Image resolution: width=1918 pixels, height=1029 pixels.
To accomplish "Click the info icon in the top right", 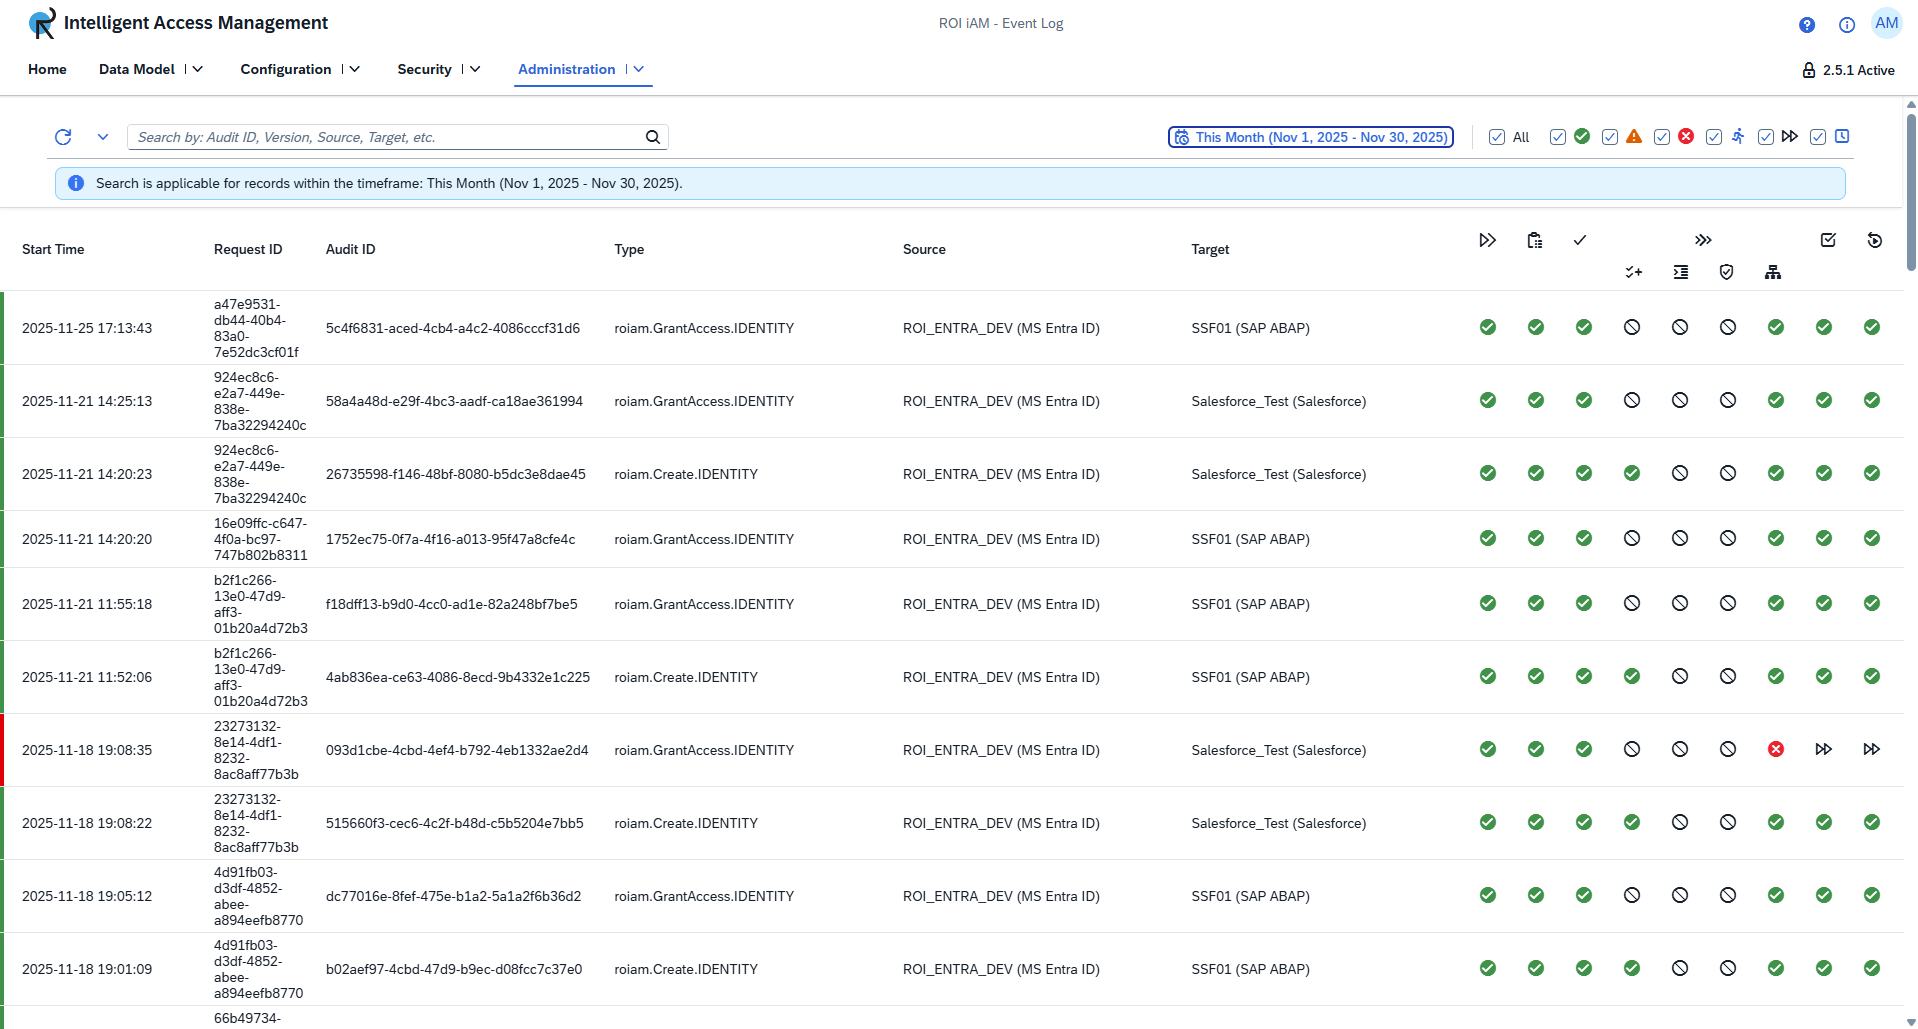I will (x=1847, y=25).
